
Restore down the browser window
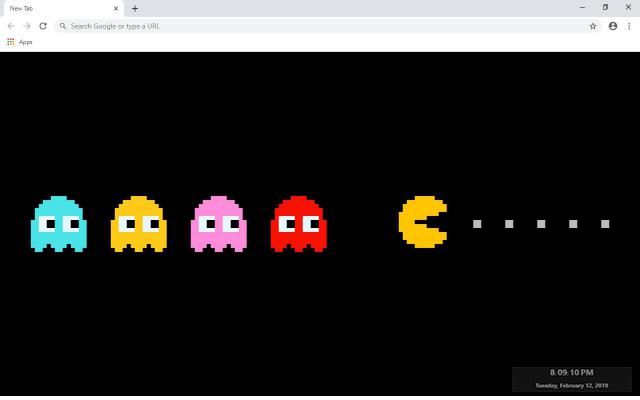click(605, 7)
